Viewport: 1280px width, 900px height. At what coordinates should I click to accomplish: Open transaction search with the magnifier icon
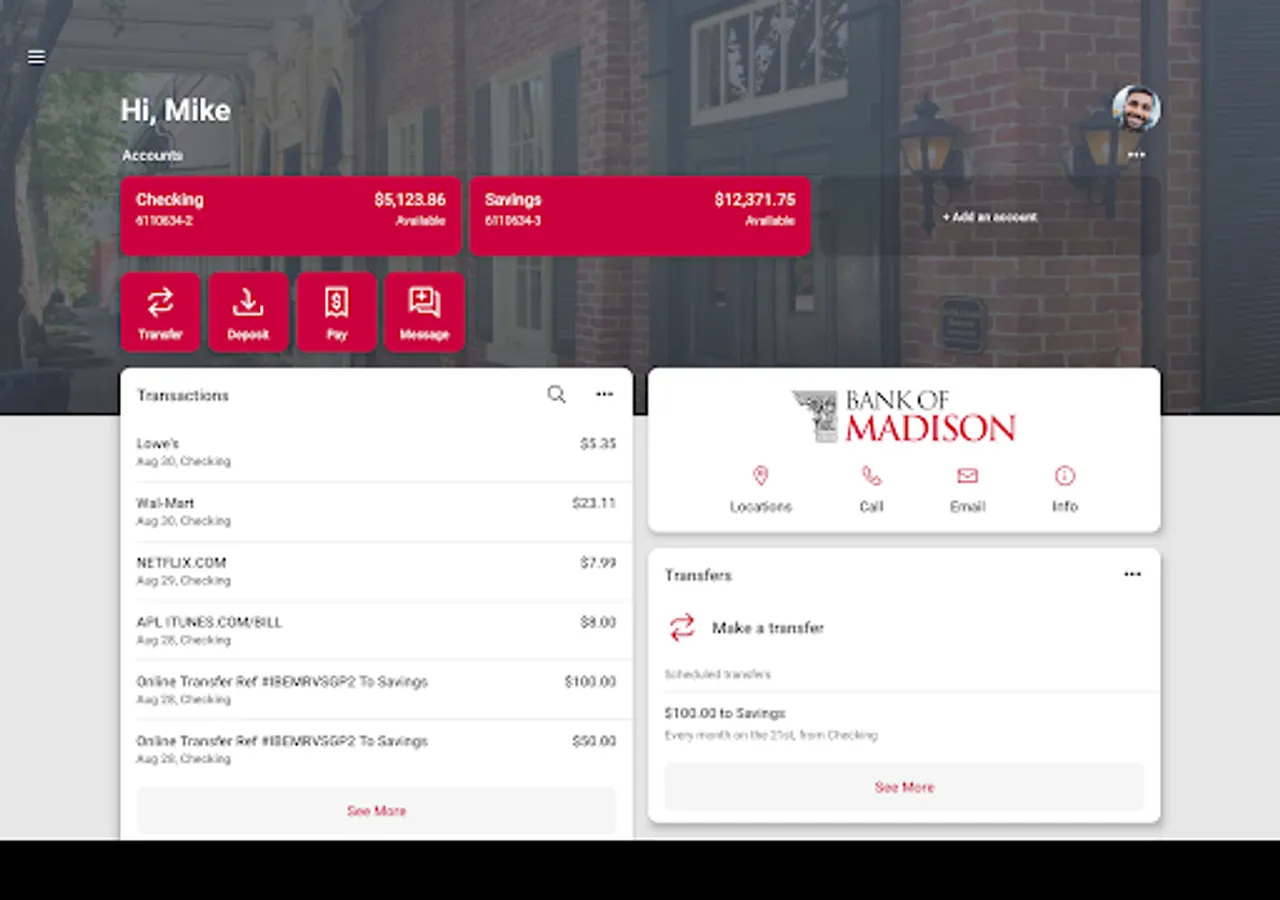click(556, 395)
